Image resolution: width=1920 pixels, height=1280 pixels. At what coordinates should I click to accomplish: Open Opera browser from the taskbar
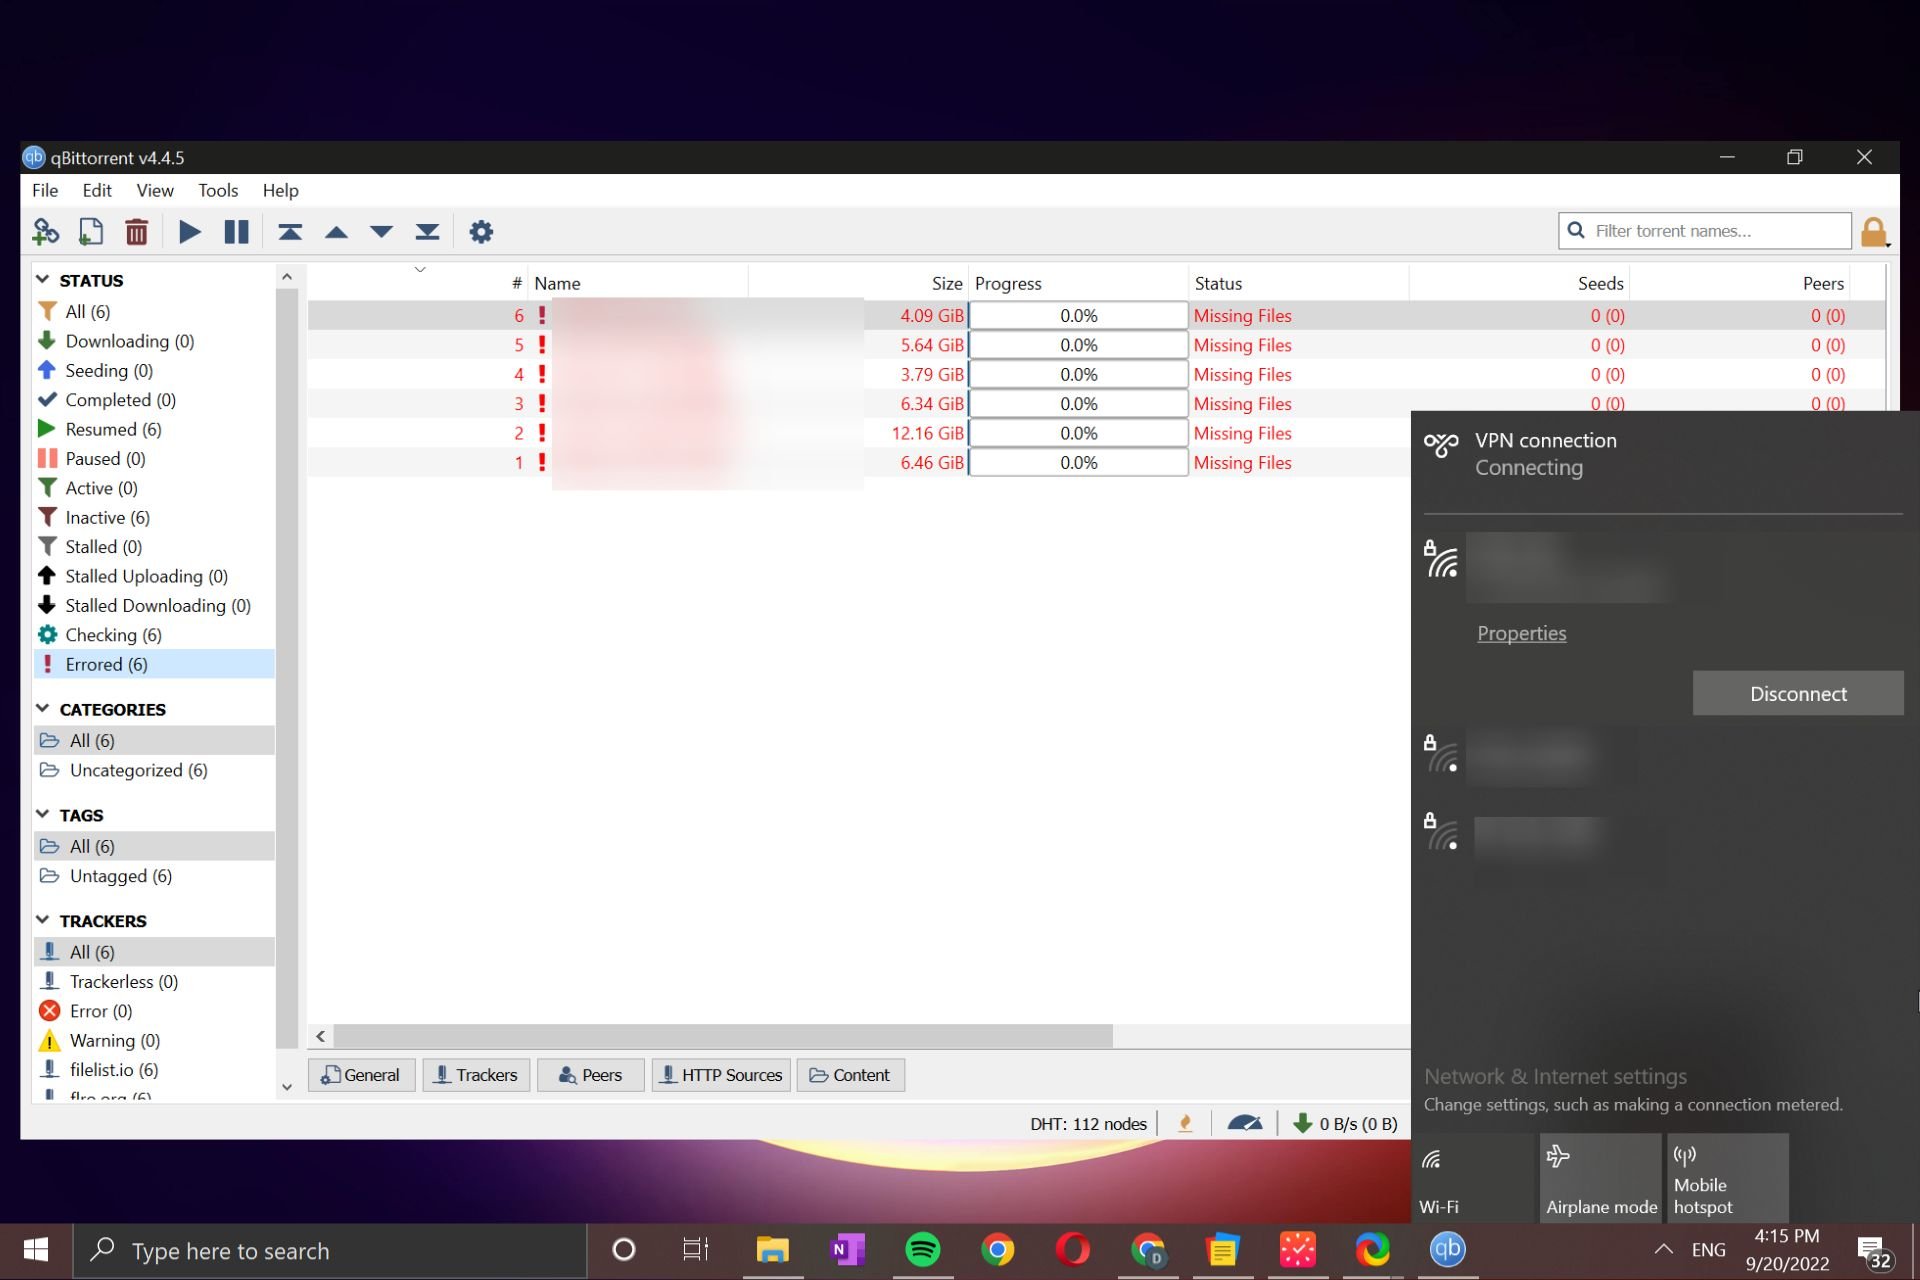[x=1072, y=1249]
